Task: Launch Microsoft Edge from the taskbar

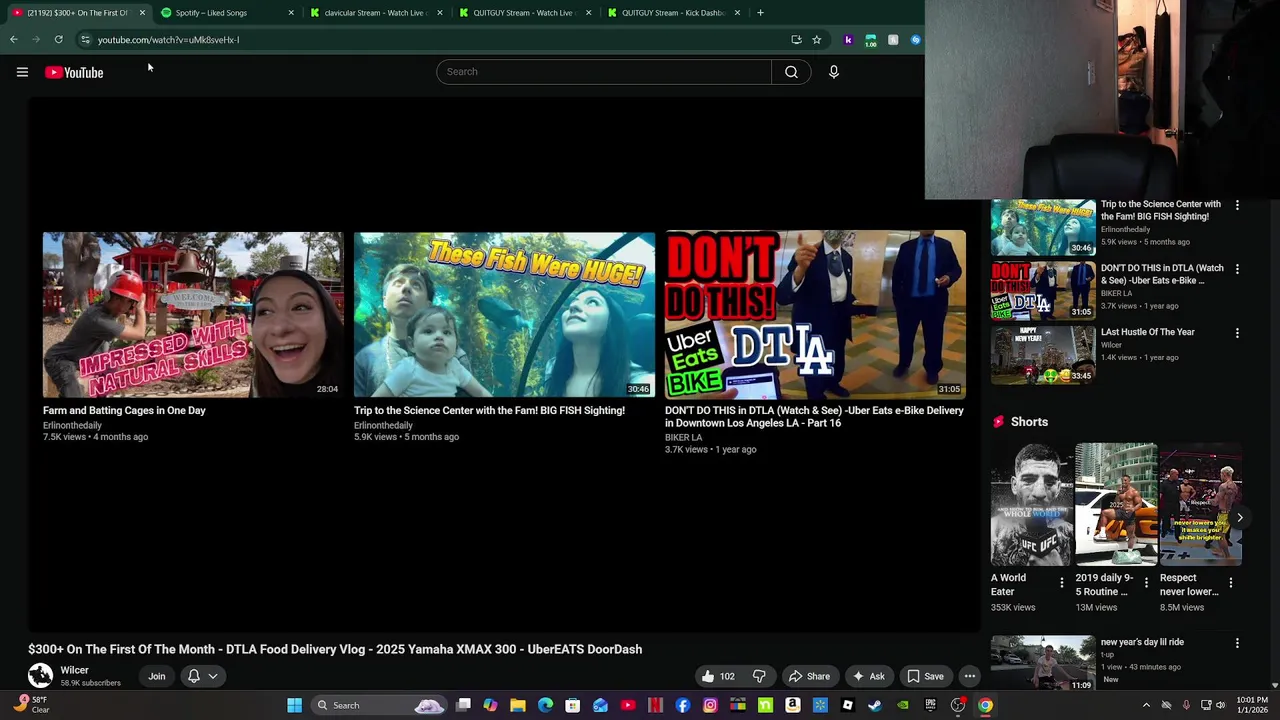Action: [x=545, y=705]
